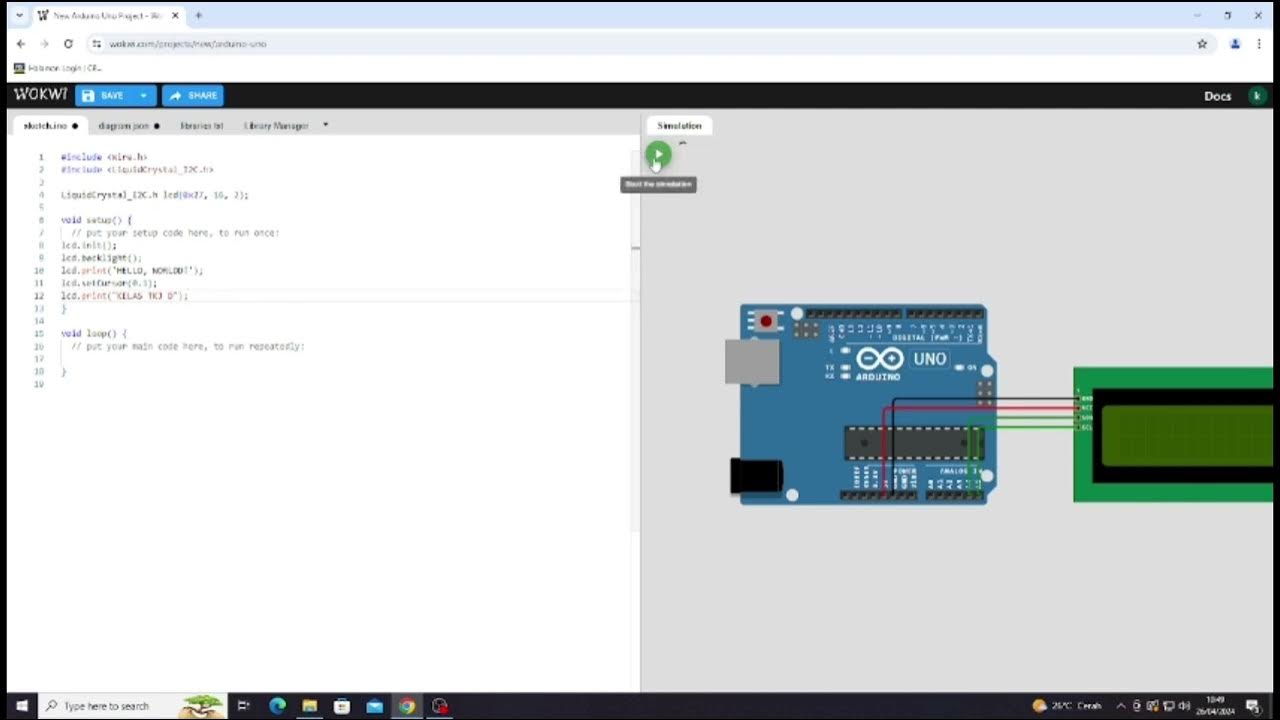Open the bookmark bar login shortcut
This screenshot has height=720, width=1280.
[x=57, y=68]
